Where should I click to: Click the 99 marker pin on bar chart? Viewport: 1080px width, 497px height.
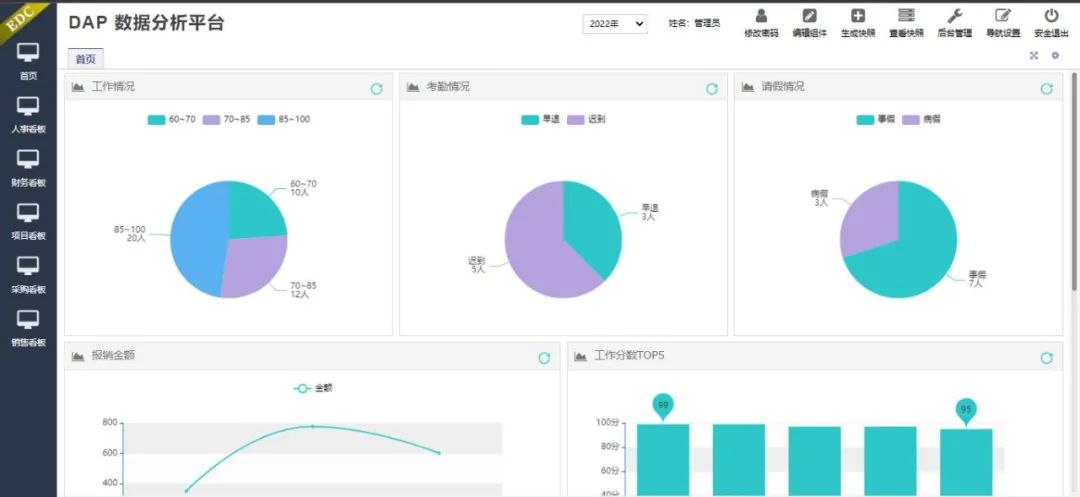point(663,407)
